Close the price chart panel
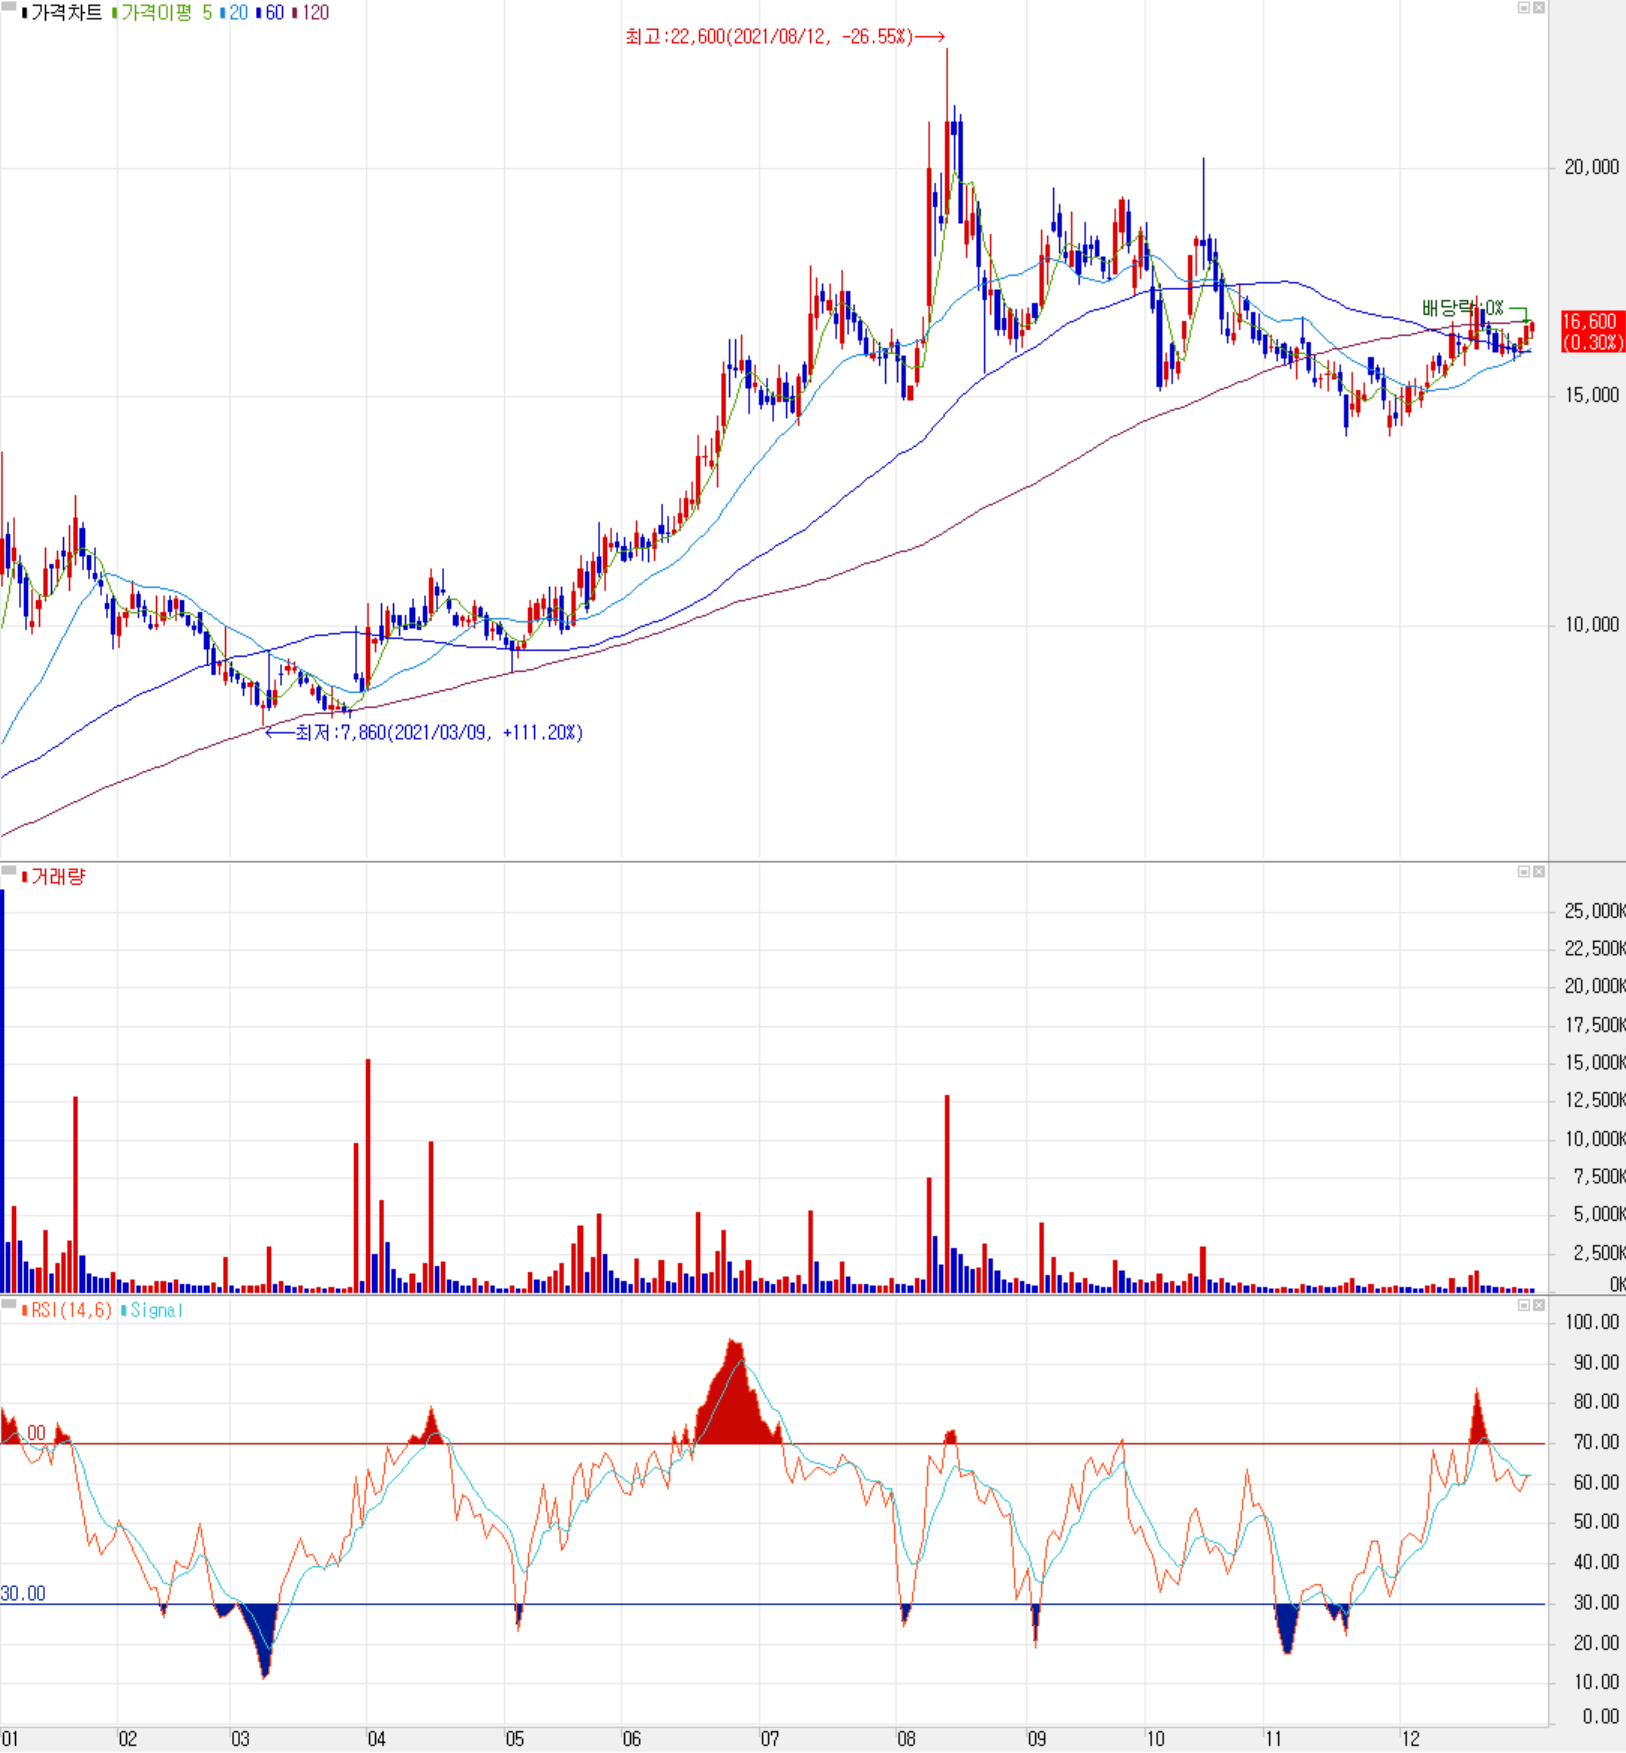Image resolution: width=1626 pixels, height=1753 pixels. [x=1539, y=8]
